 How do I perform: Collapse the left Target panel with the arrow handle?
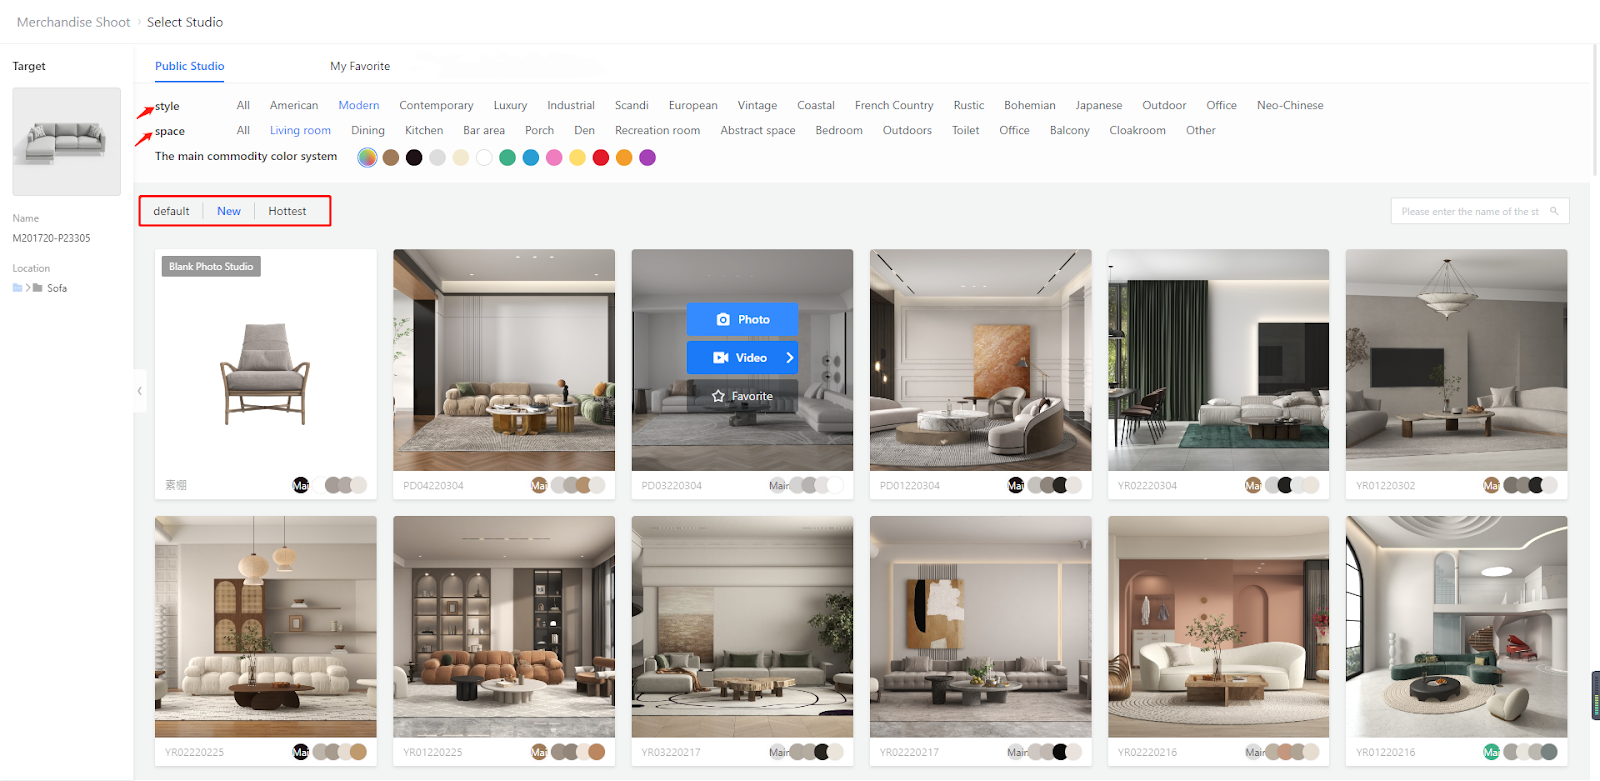click(139, 391)
